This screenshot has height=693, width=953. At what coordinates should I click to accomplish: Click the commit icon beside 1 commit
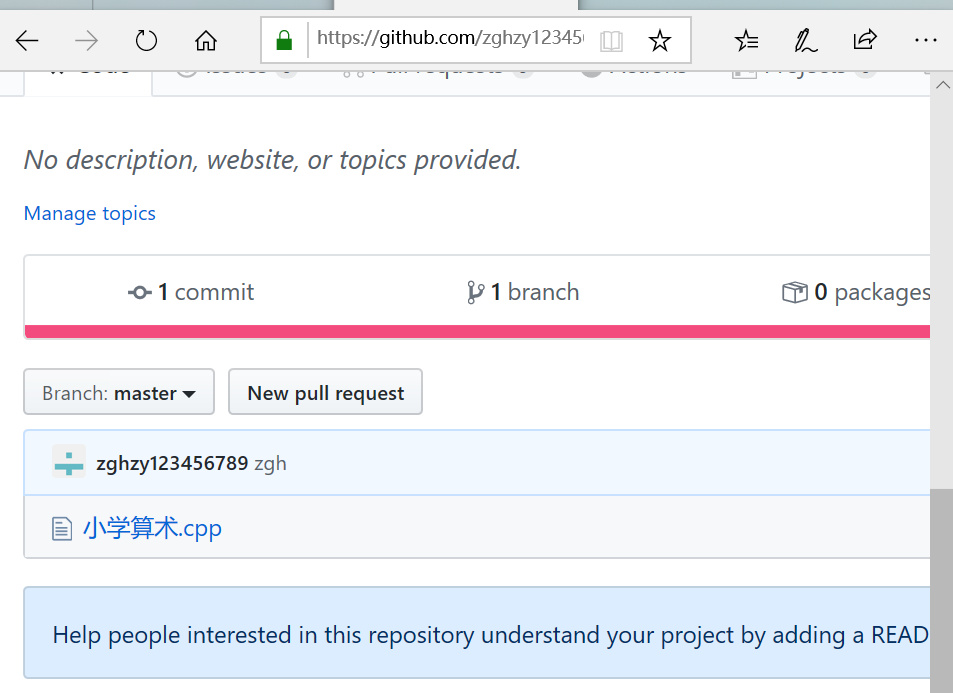click(140, 293)
